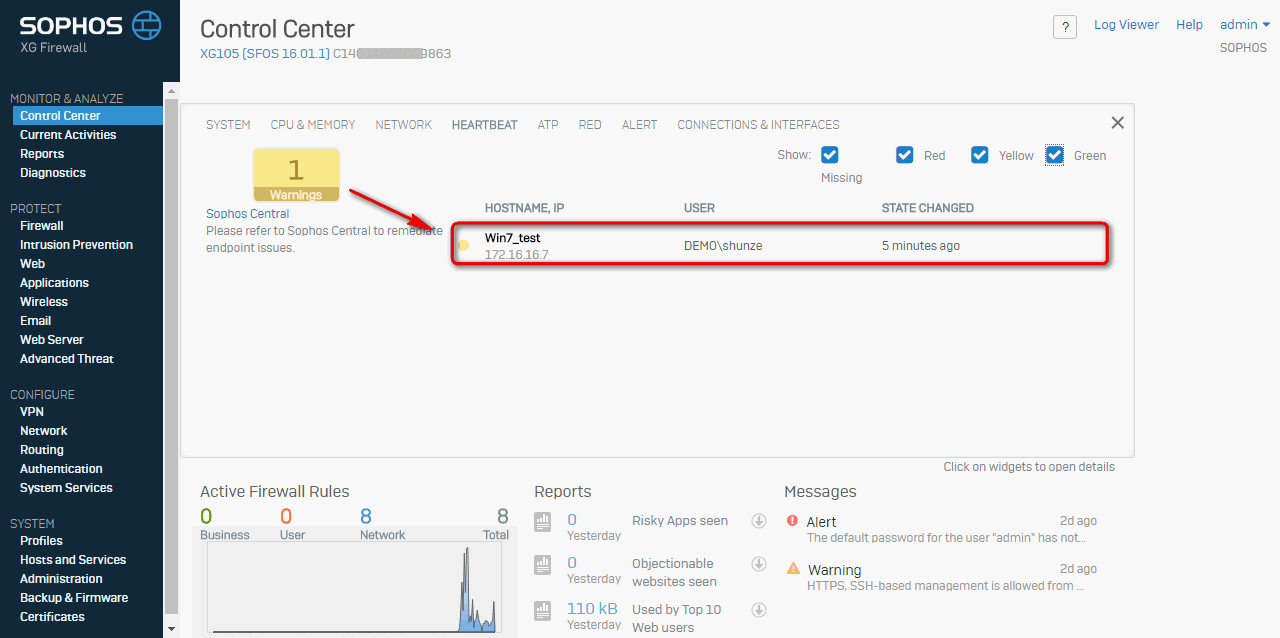
Task: Click the Network rules count 8
Action: tap(366, 517)
